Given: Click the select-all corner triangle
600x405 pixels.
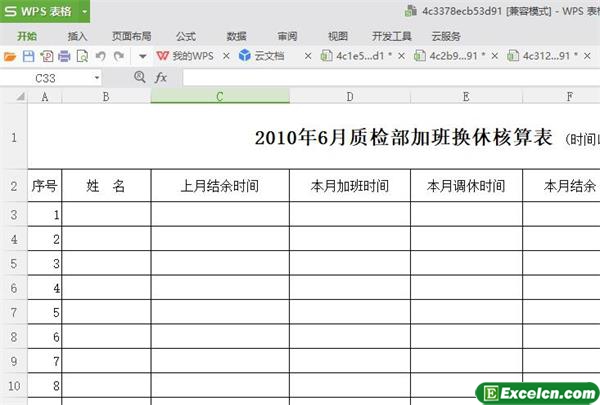Looking at the screenshot, I should click(20, 96).
